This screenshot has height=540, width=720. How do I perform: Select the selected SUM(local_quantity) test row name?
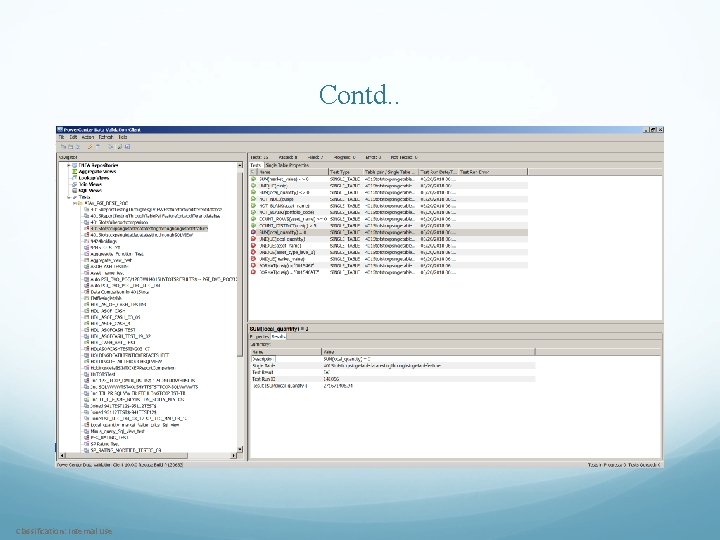click(x=283, y=232)
